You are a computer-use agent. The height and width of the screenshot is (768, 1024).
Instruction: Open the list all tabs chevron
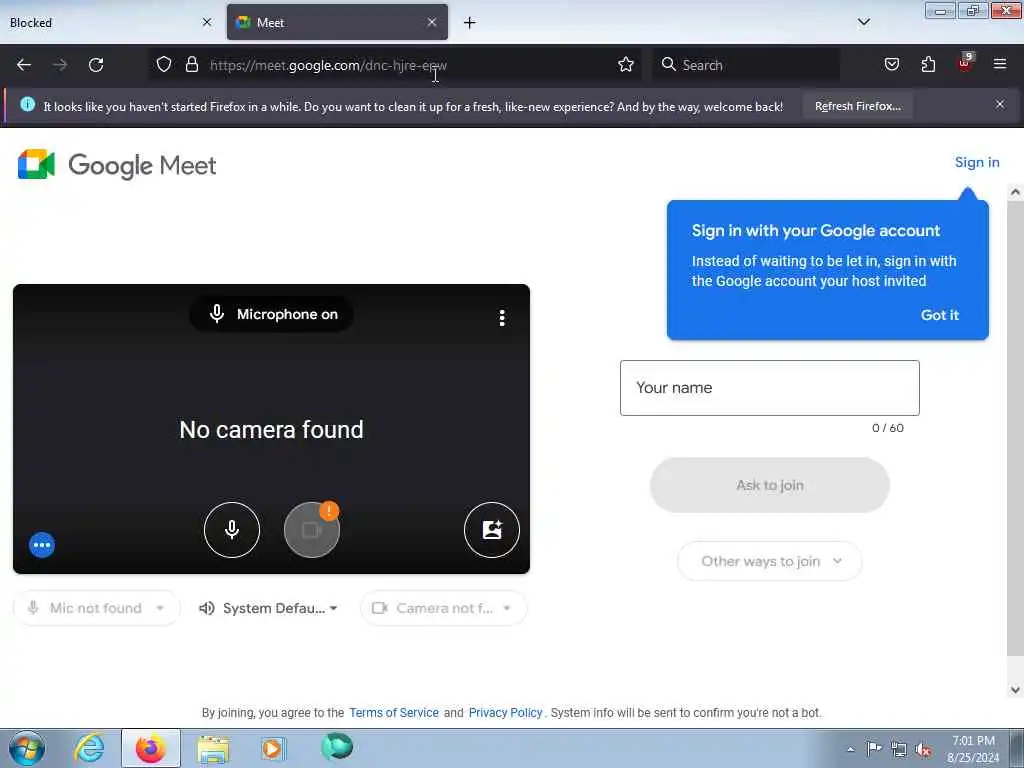point(863,22)
